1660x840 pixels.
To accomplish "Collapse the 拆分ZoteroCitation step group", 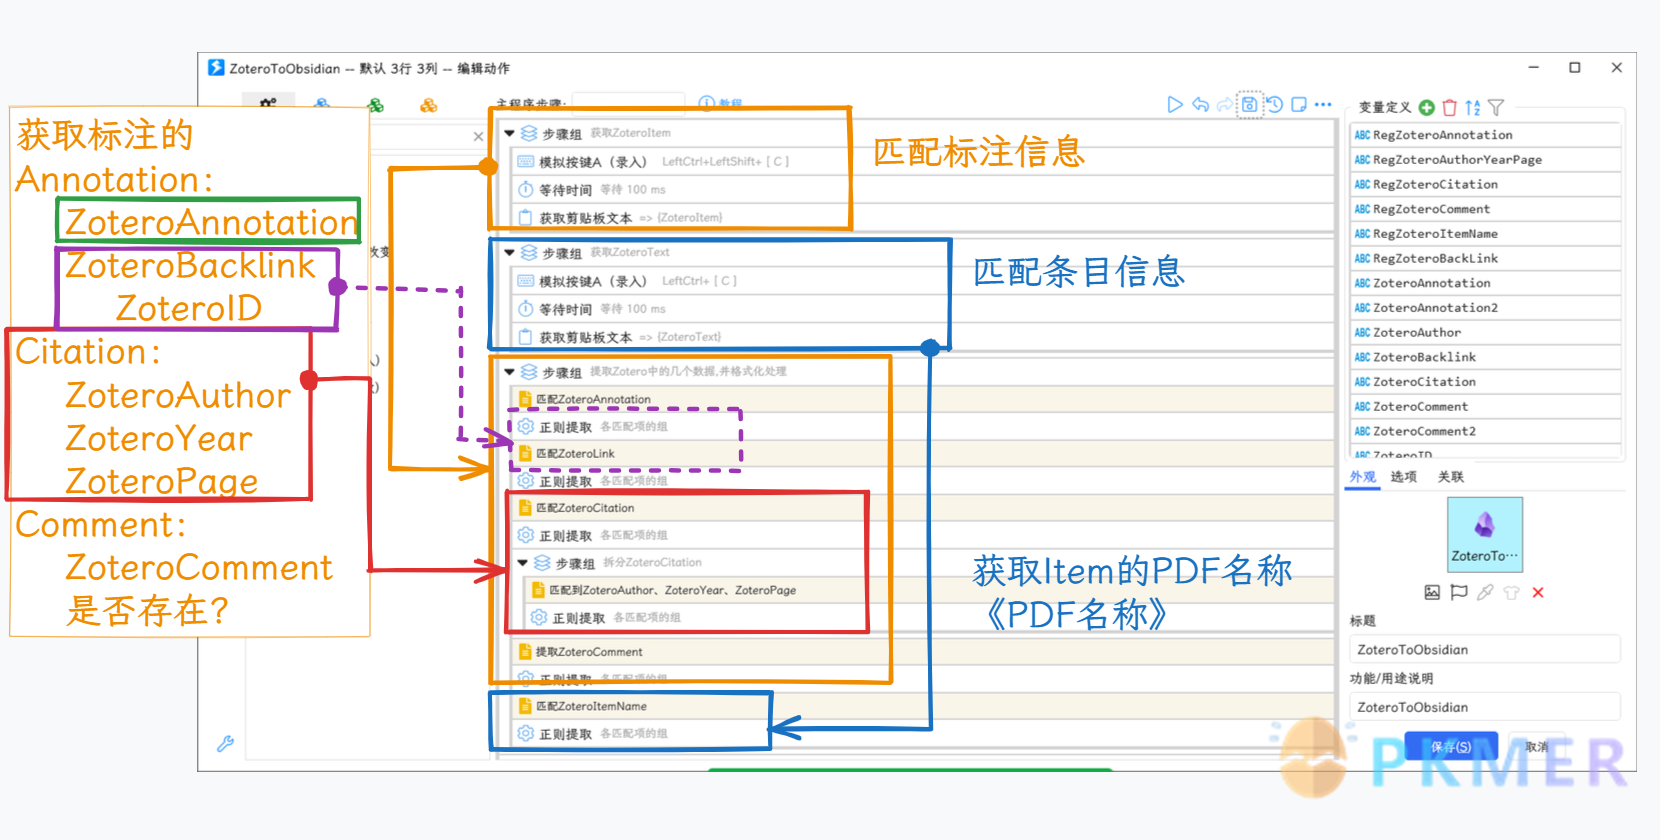I will pyautogui.click(x=522, y=563).
